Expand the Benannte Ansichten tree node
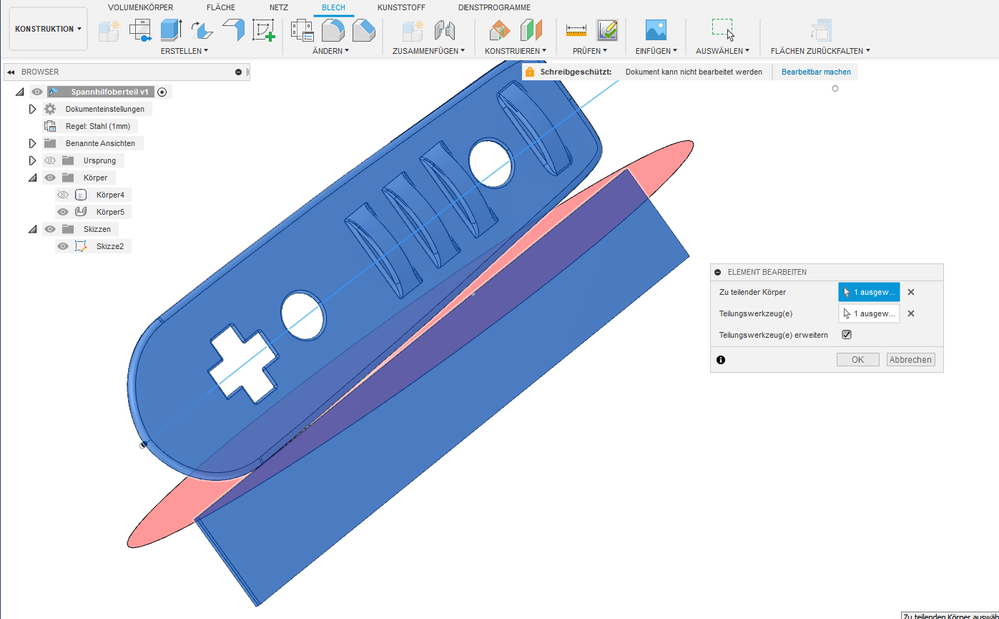Viewport: 999px width, 619px height. 32,143
